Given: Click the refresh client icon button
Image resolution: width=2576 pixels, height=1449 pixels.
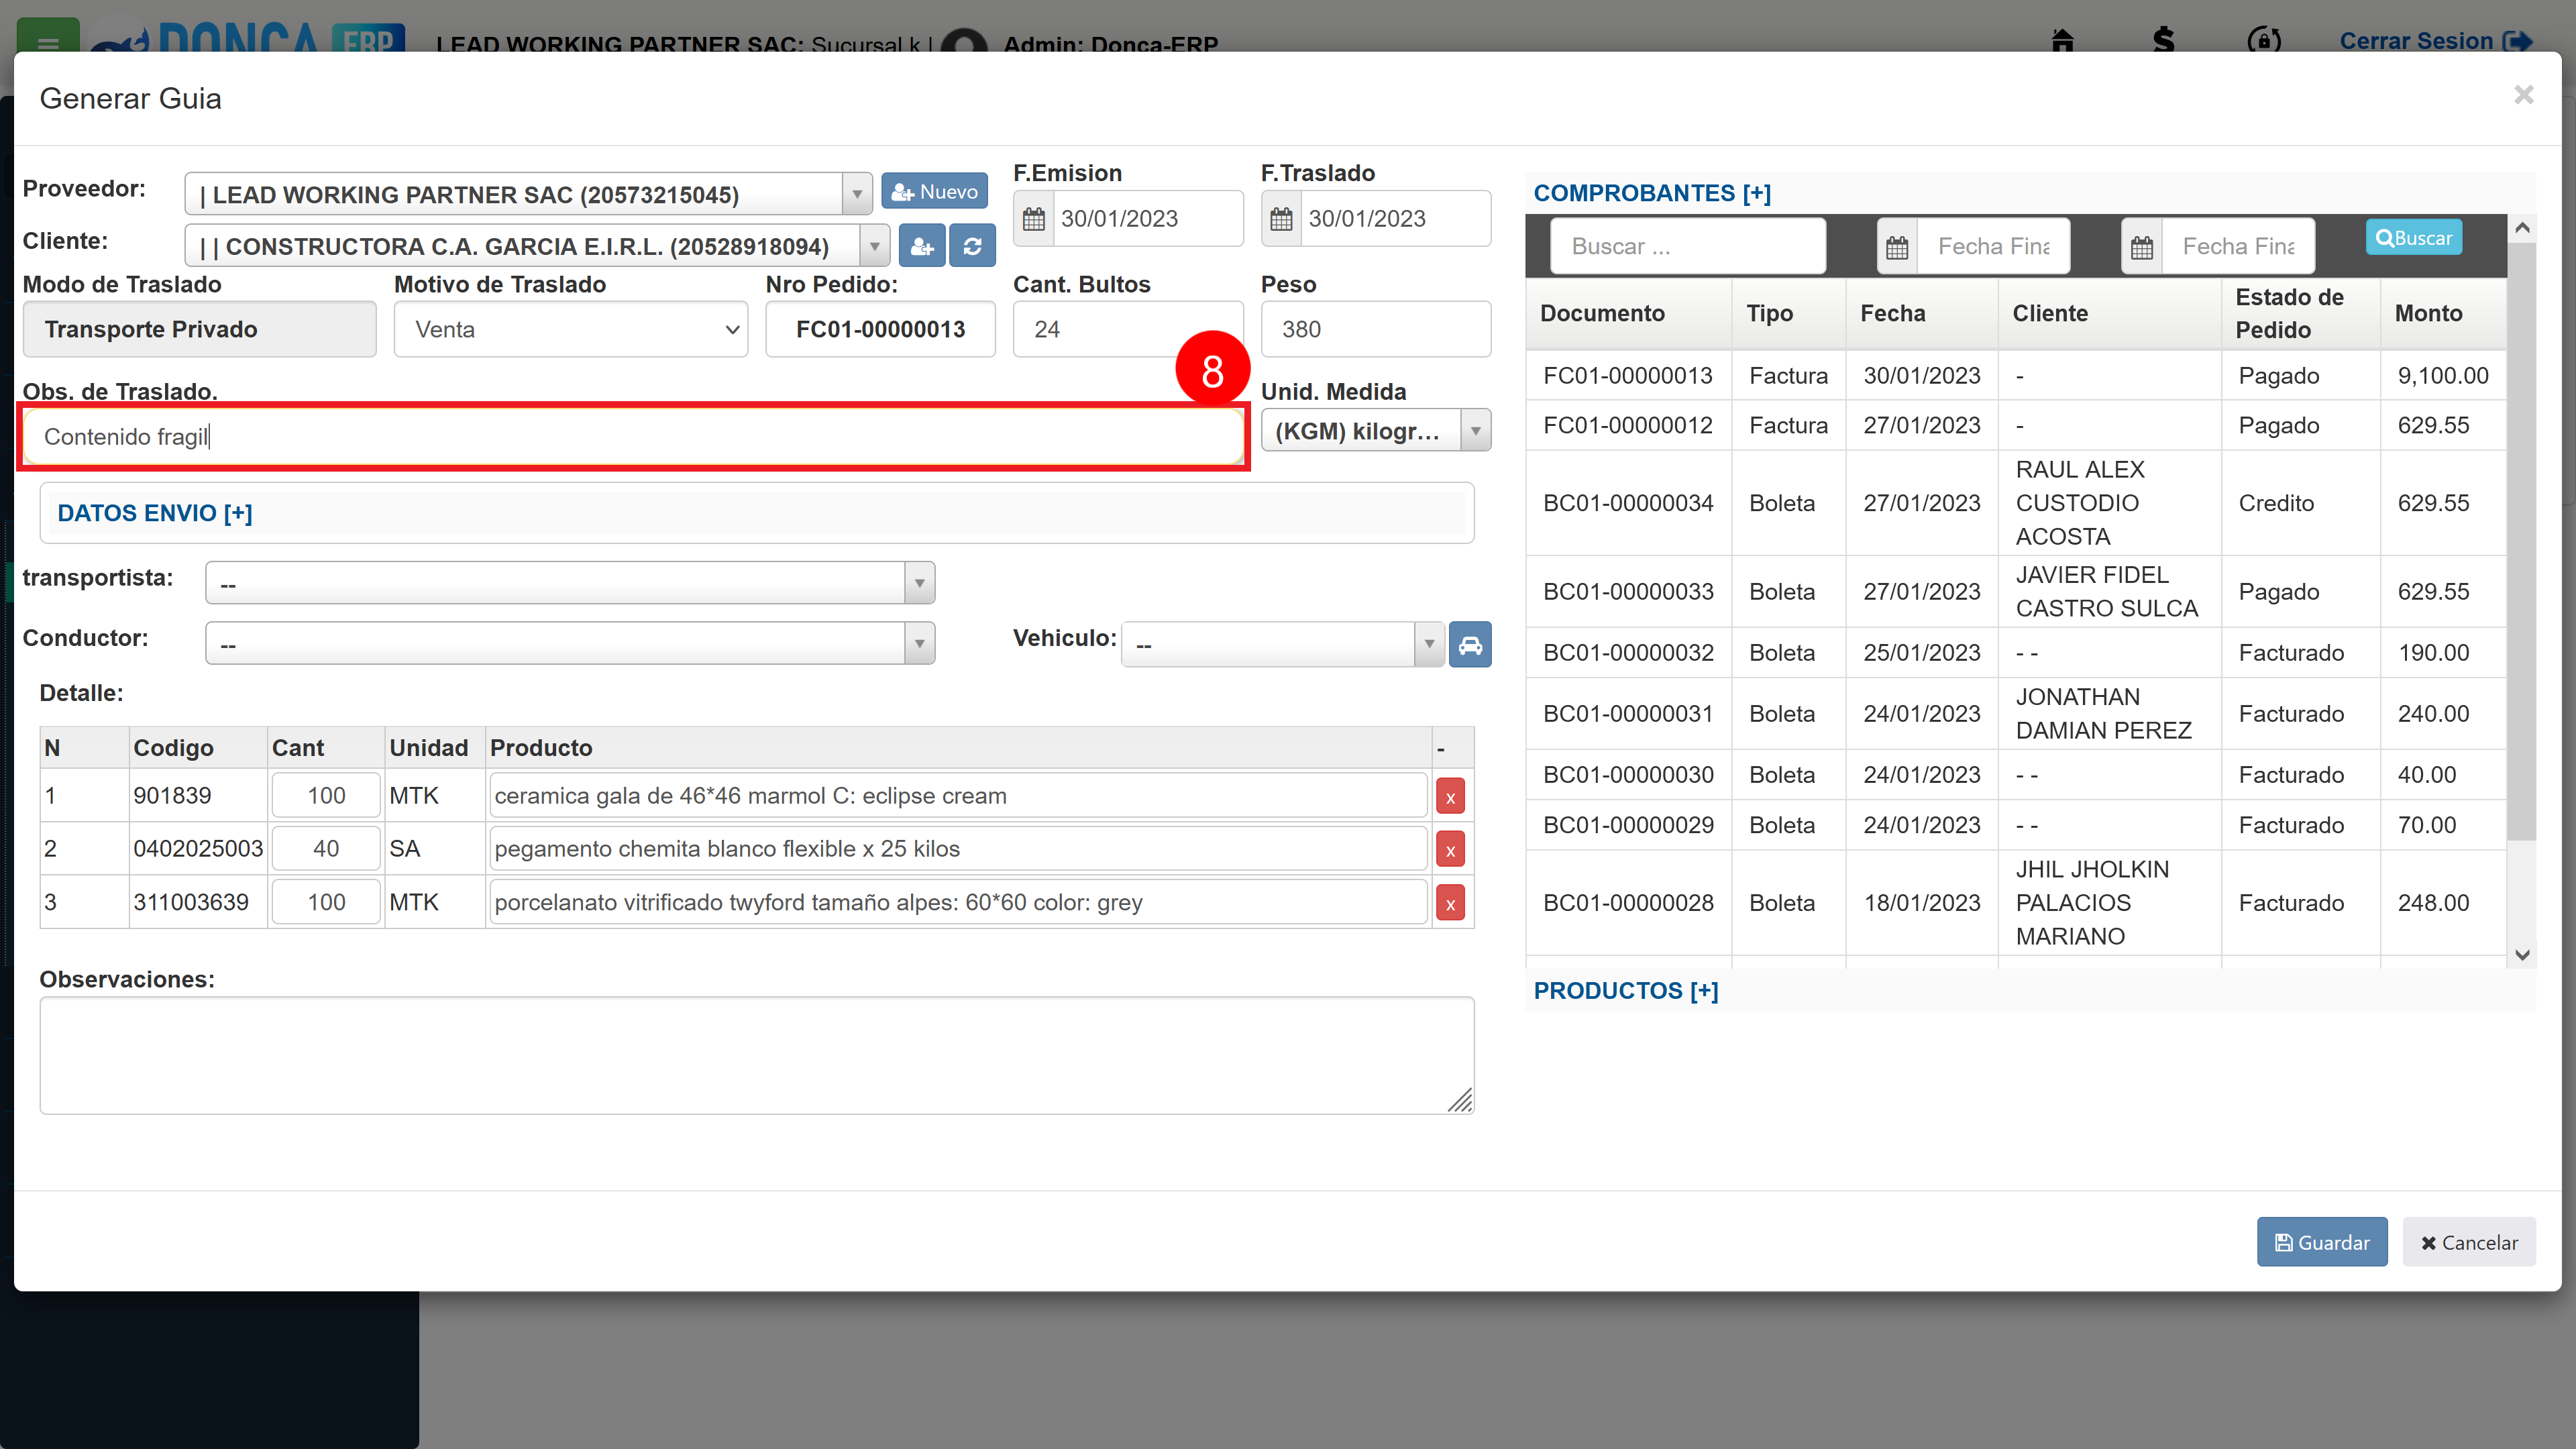Looking at the screenshot, I should click(972, 246).
